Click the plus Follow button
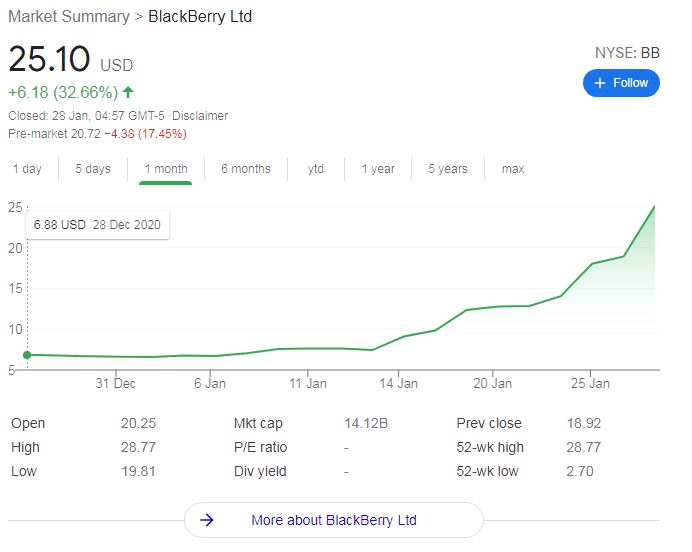This screenshot has width=692, height=552. (621, 83)
